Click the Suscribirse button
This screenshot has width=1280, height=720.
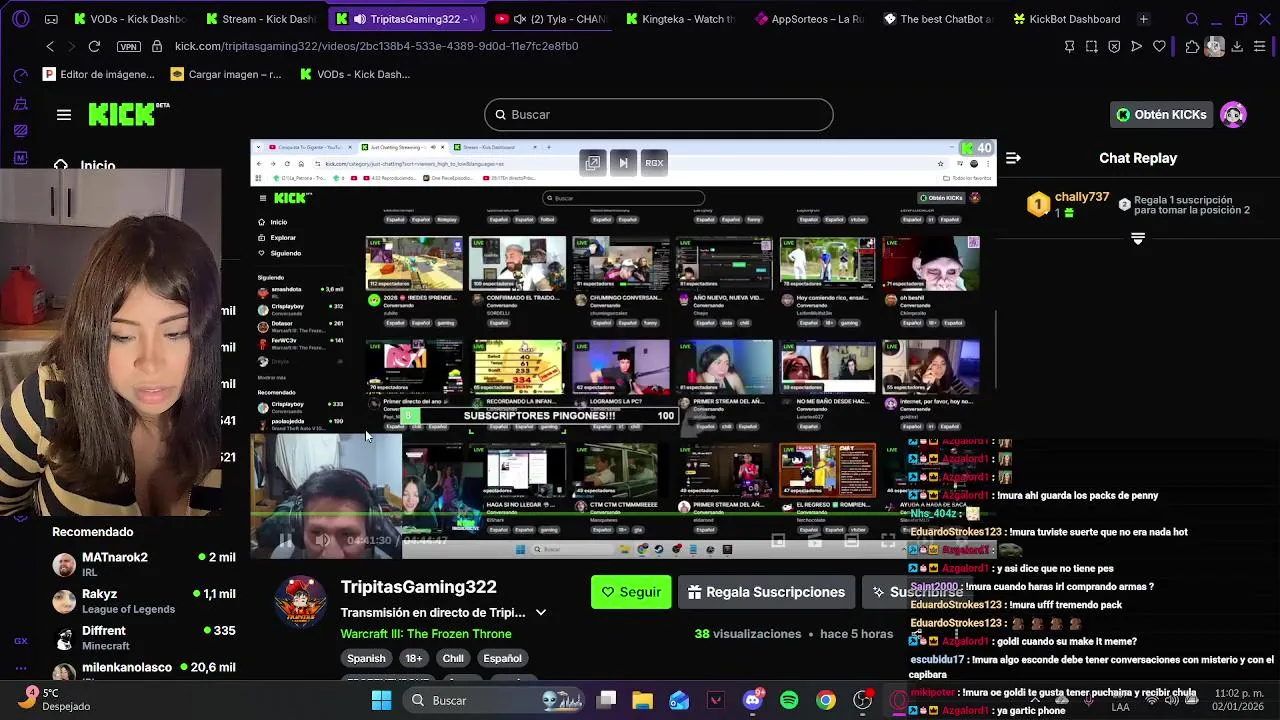point(918,592)
